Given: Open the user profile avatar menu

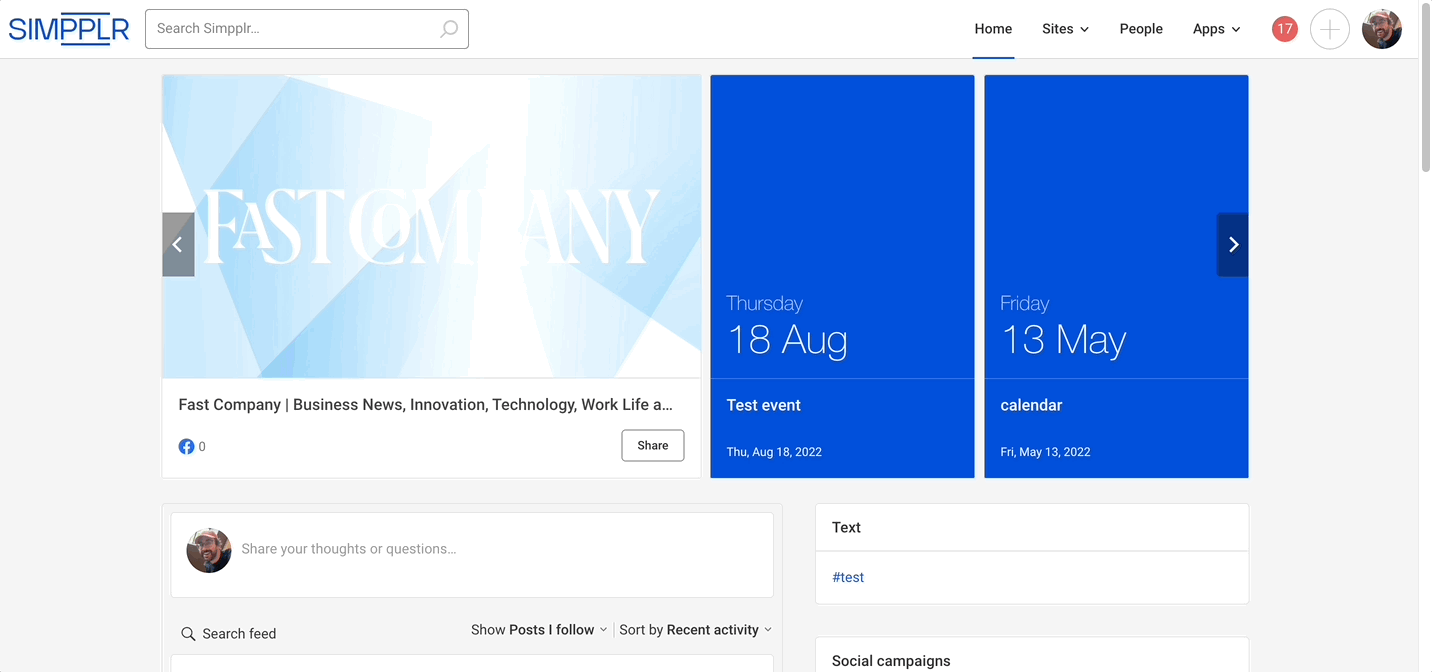Looking at the screenshot, I should click(x=1382, y=29).
